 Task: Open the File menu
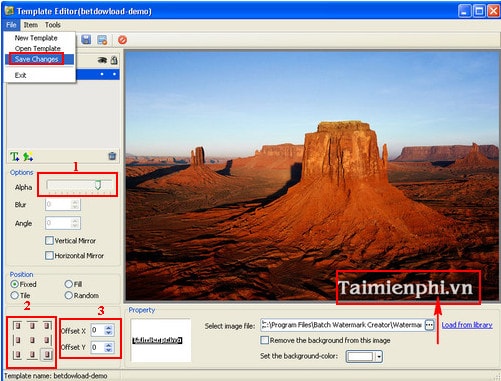click(x=11, y=25)
